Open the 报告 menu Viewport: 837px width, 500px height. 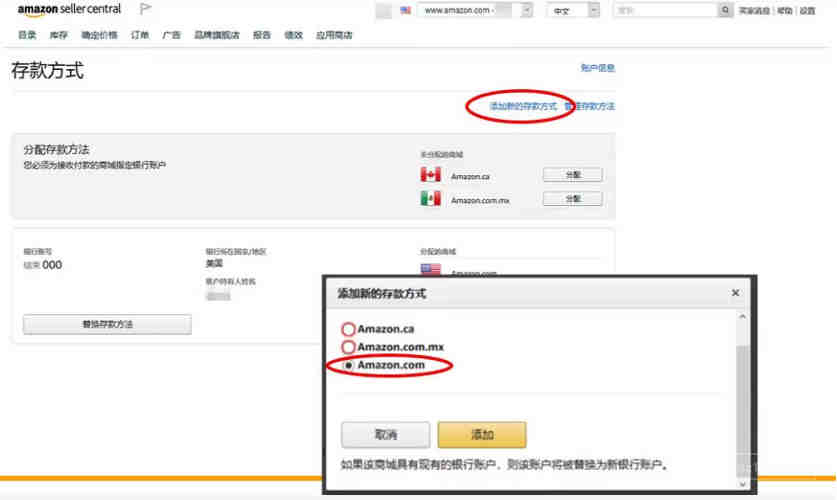point(262,35)
